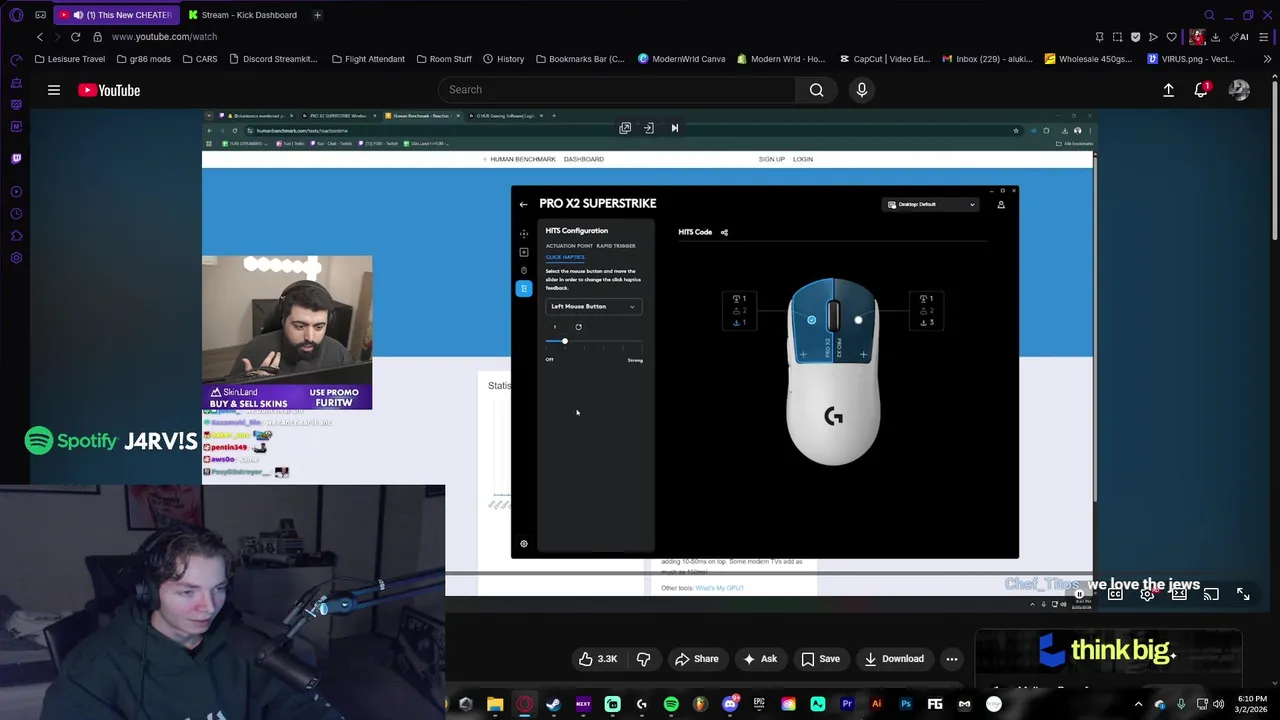Open the CapCut Video Editor bookmark

(885, 59)
